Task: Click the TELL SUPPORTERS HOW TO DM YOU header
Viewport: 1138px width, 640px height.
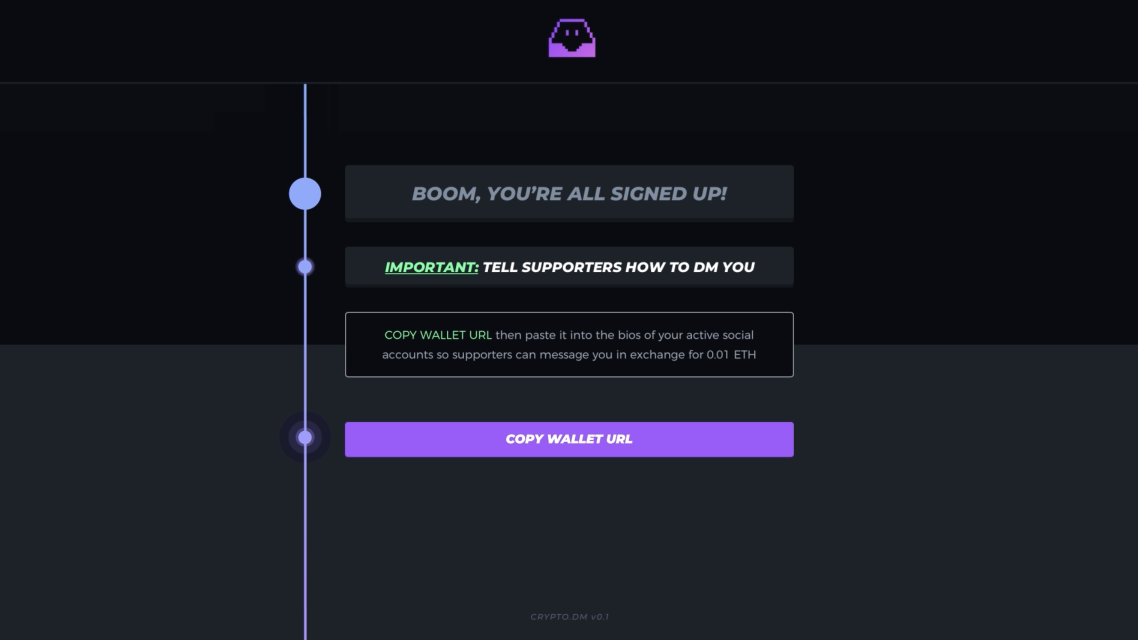Action: [619, 267]
